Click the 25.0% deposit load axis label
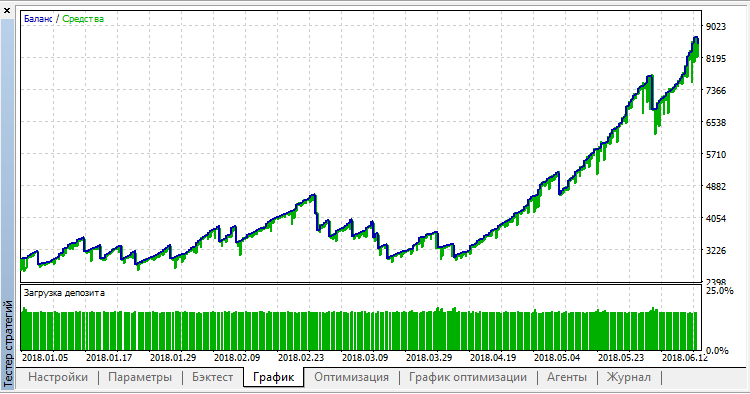This screenshot has width=750, height=394. (719, 291)
